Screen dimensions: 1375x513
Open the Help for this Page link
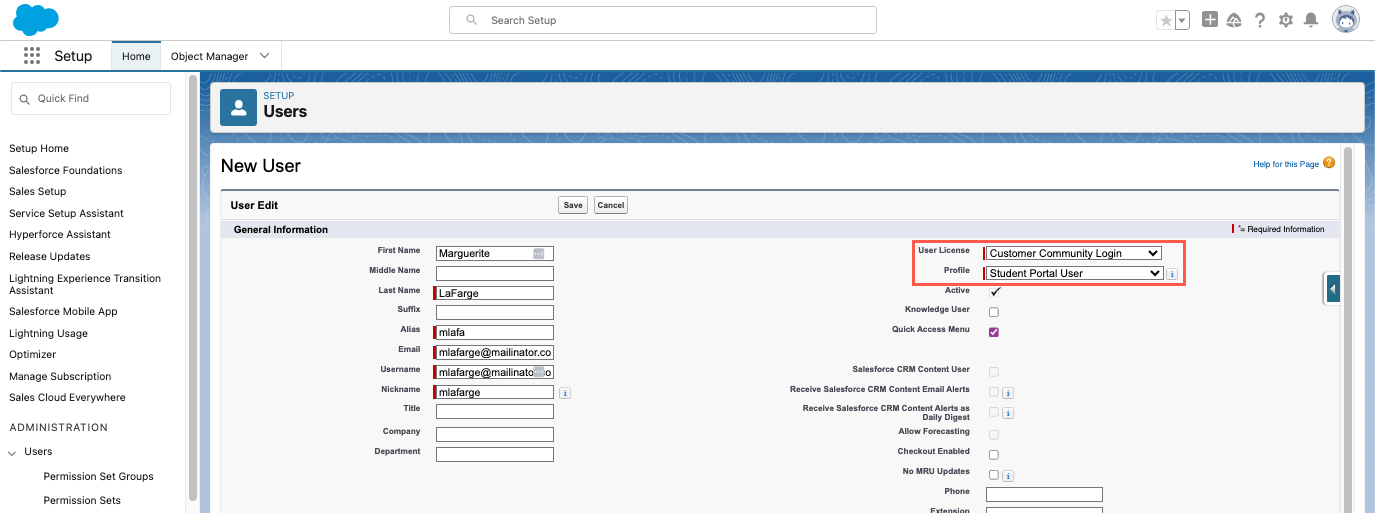[x=1285, y=164]
